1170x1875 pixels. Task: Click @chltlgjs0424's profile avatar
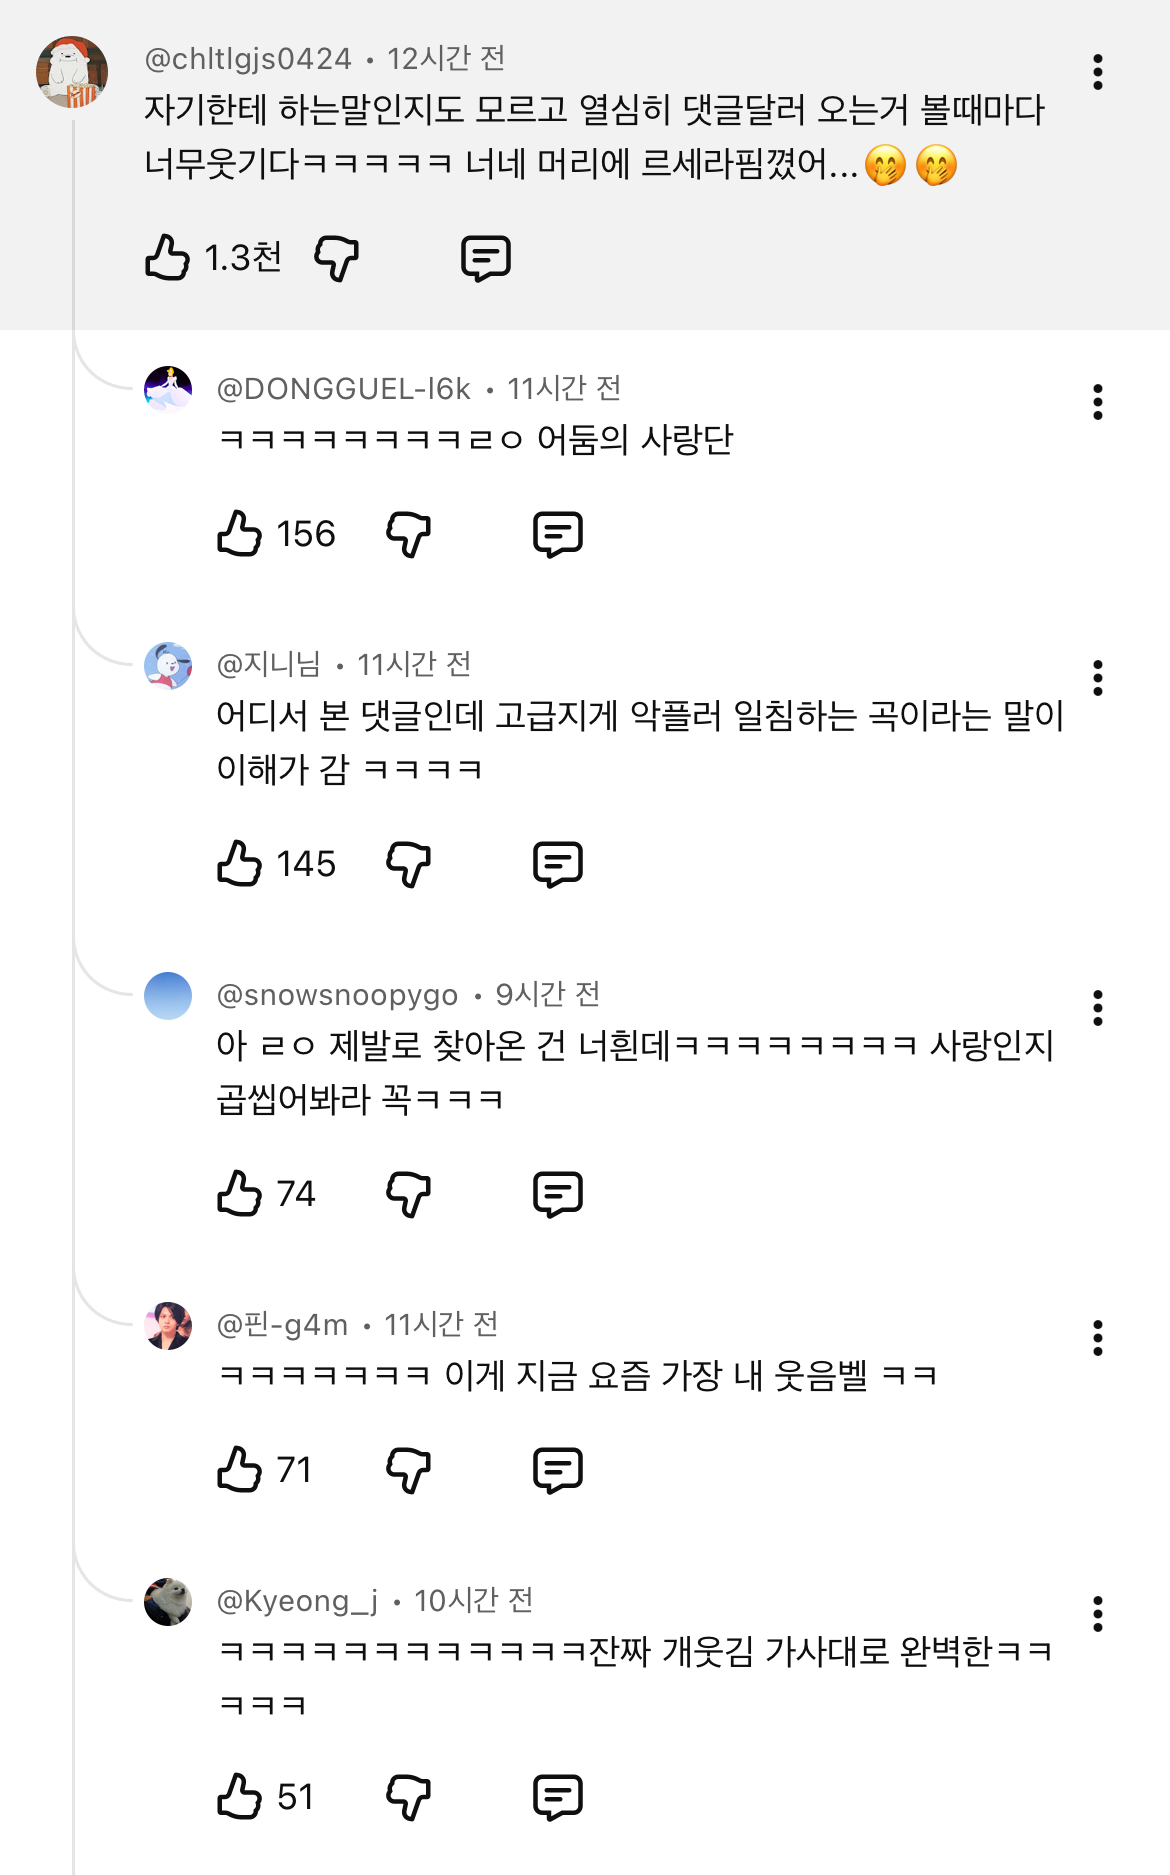[72, 72]
